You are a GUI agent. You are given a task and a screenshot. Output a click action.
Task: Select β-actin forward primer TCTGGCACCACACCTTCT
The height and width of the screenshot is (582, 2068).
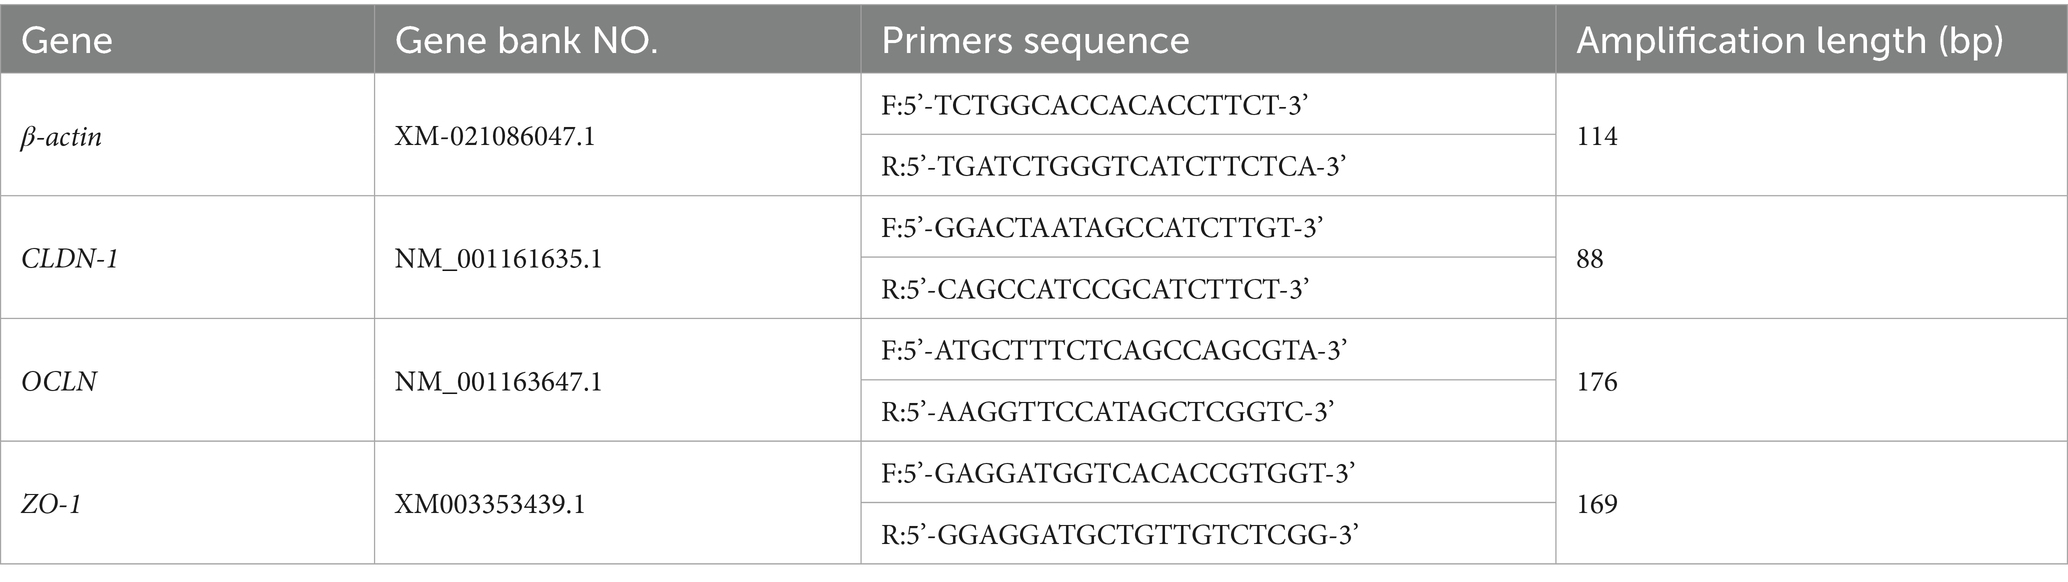pyautogui.click(x=1095, y=105)
